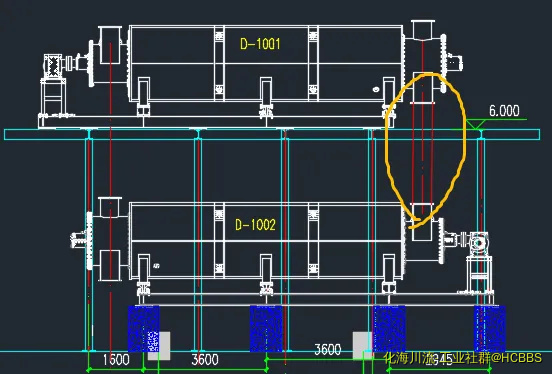
Task: Click the D-1001 equipment label
Action: click(x=260, y=44)
